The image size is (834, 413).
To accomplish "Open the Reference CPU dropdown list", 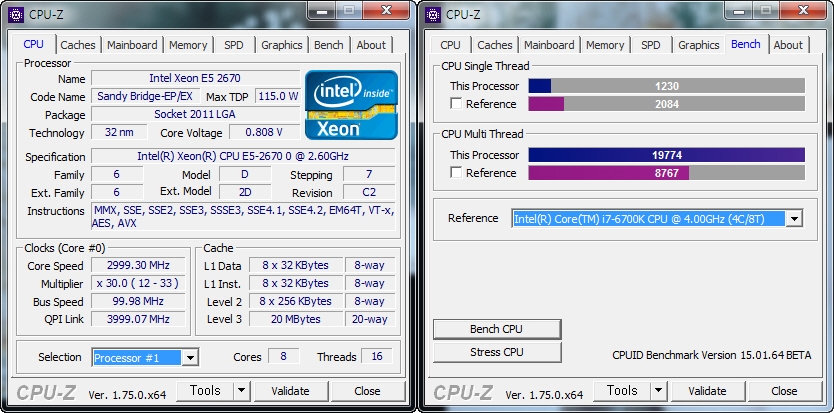I will click(794, 218).
